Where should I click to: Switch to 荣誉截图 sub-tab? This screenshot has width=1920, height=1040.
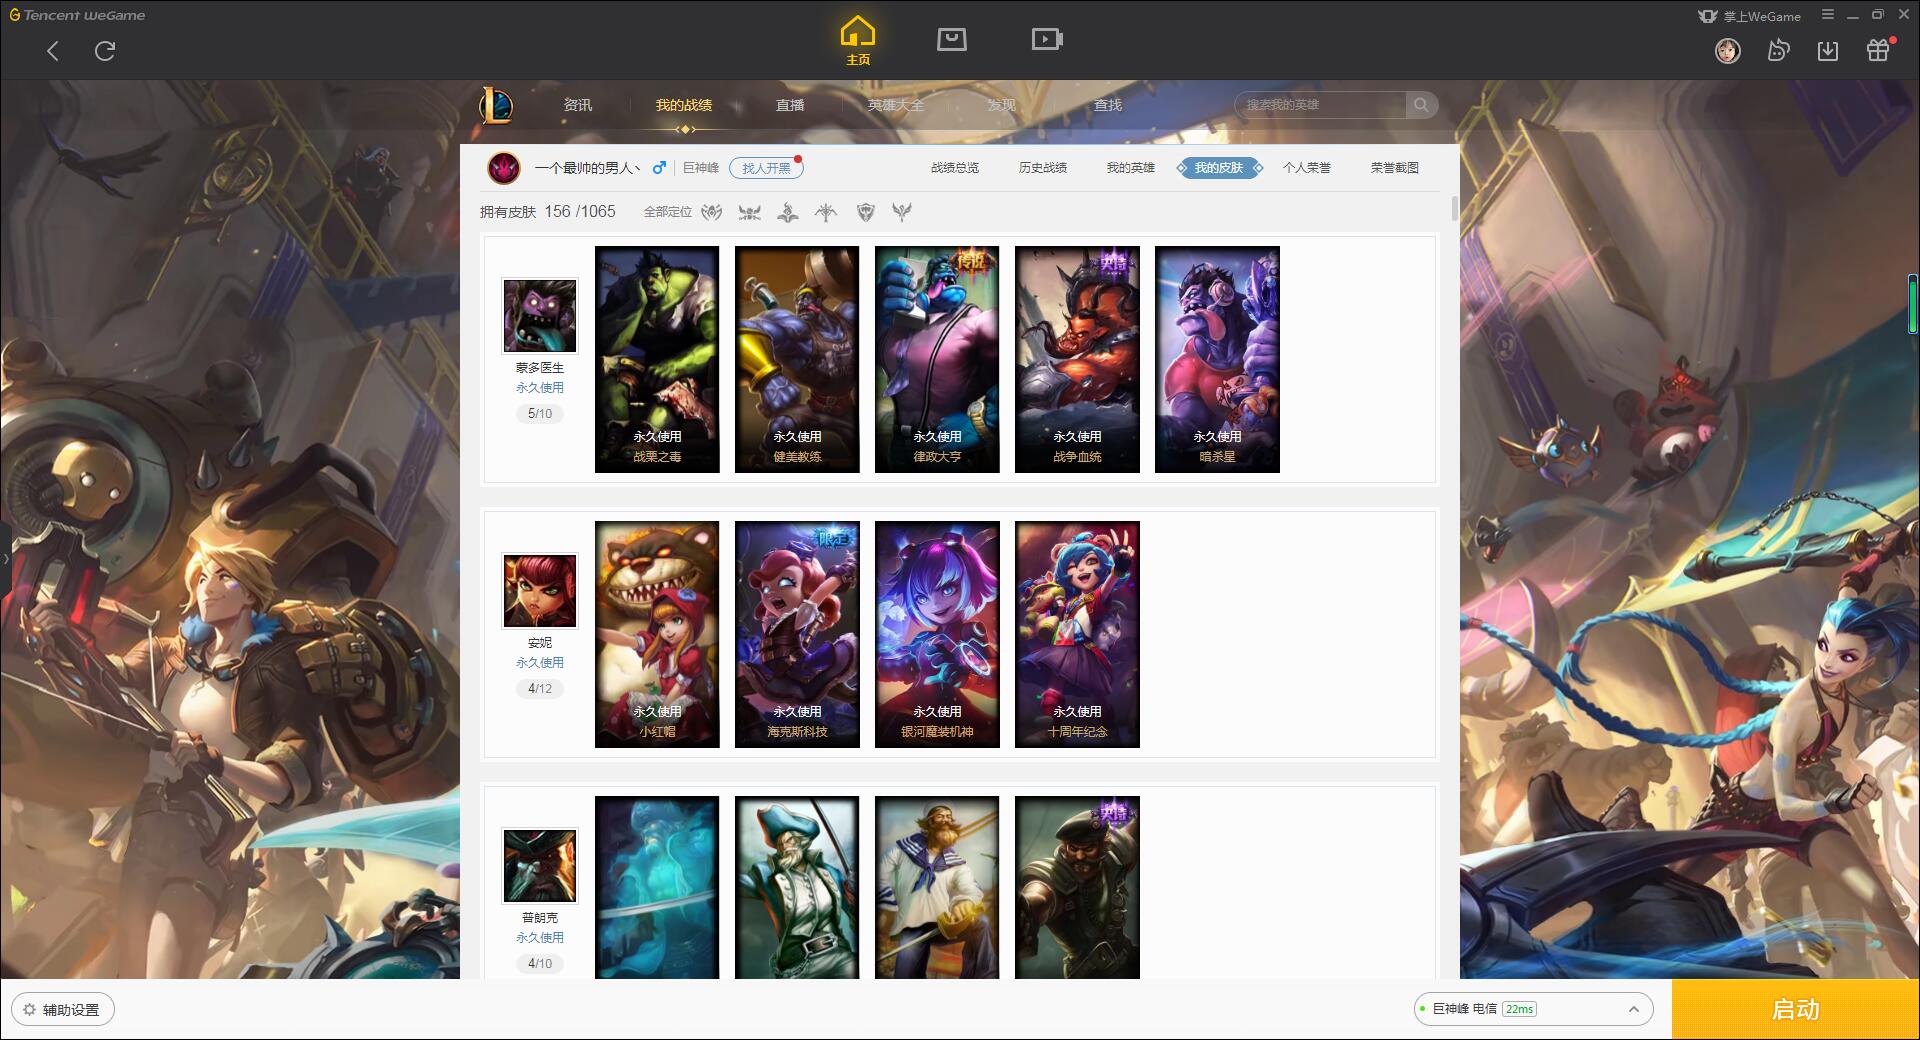(1395, 168)
